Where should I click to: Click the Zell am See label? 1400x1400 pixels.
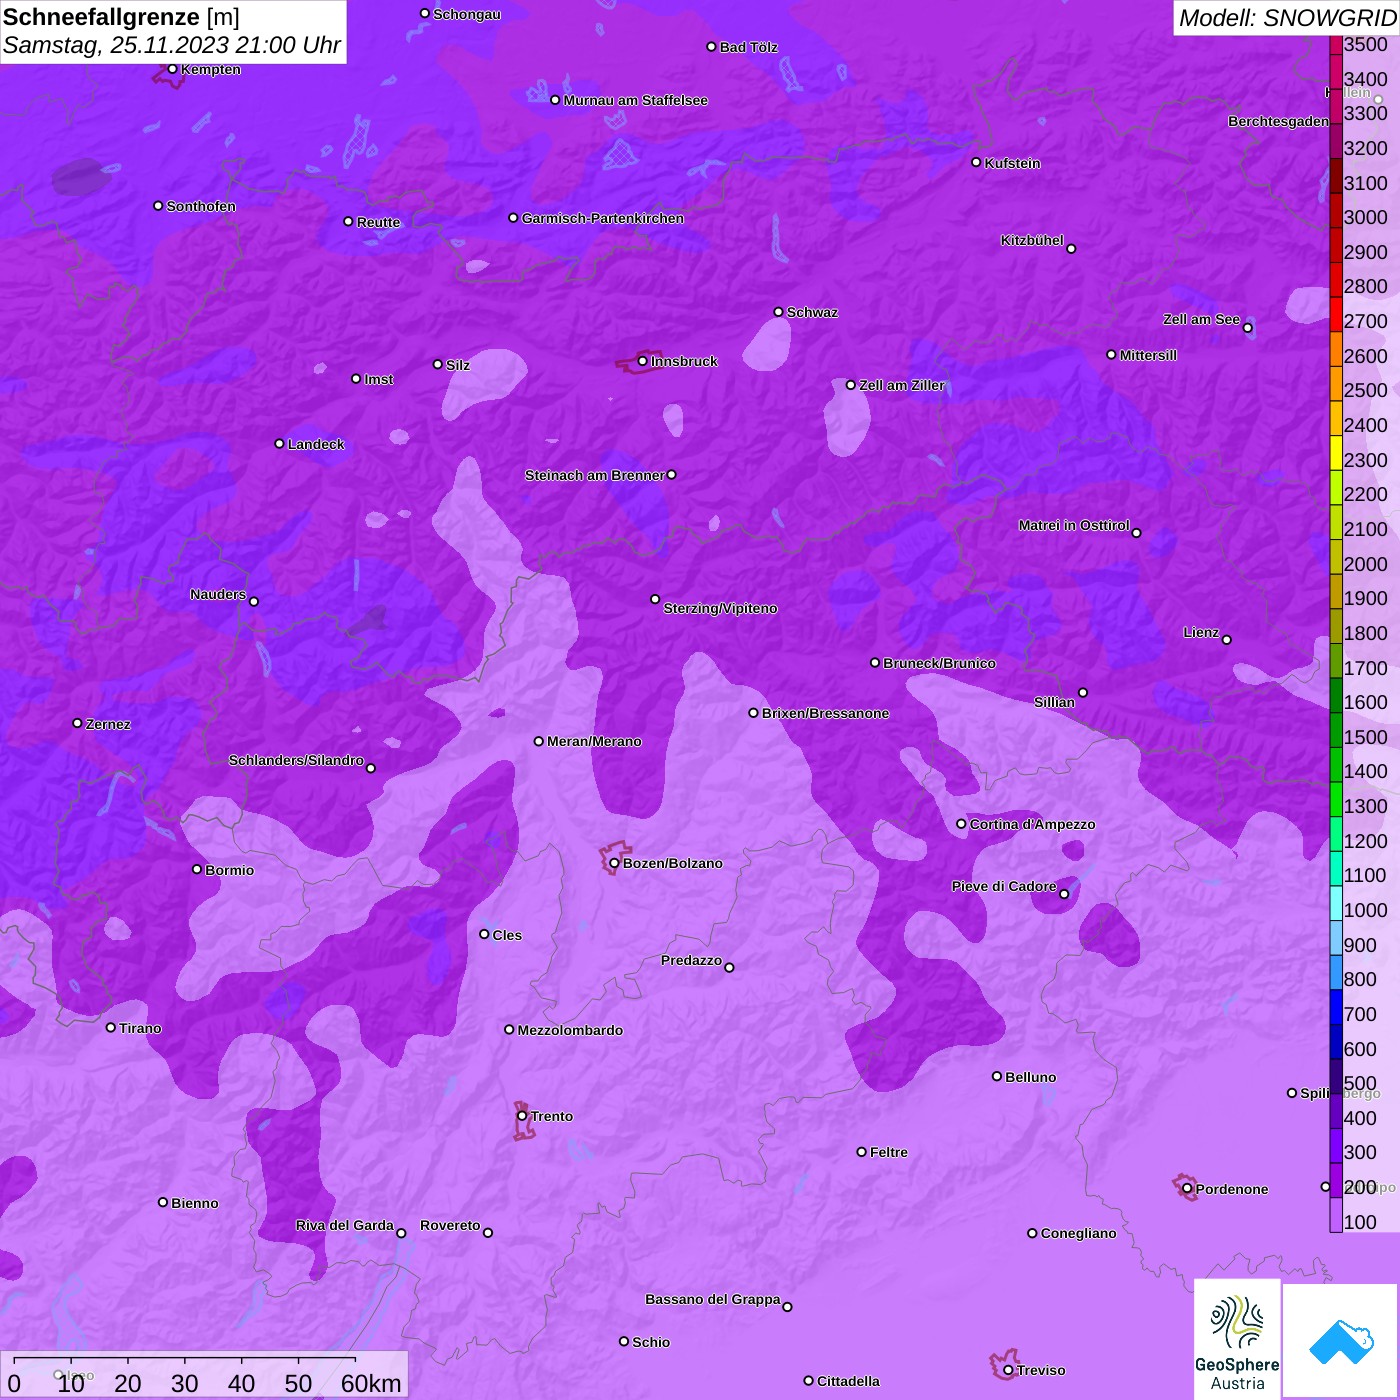[x=1201, y=319]
